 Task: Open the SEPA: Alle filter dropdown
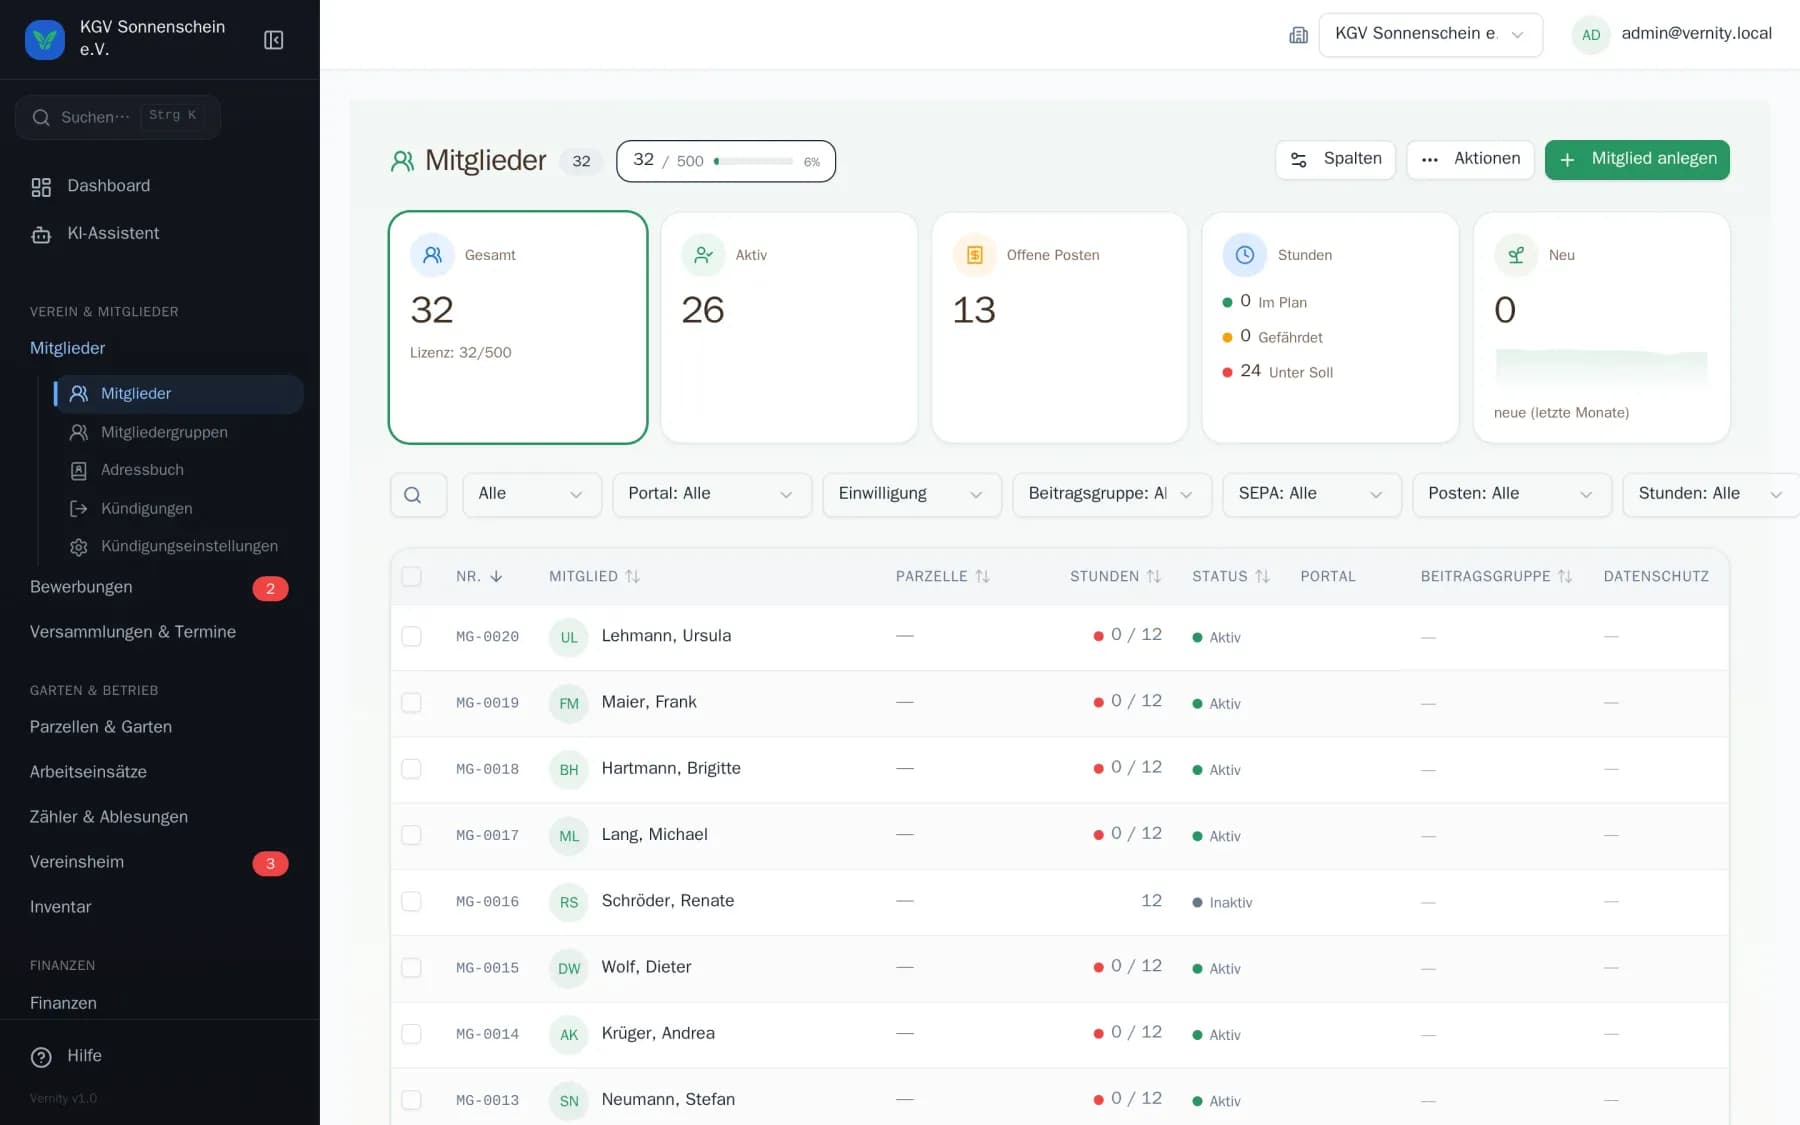[x=1311, y=495]
